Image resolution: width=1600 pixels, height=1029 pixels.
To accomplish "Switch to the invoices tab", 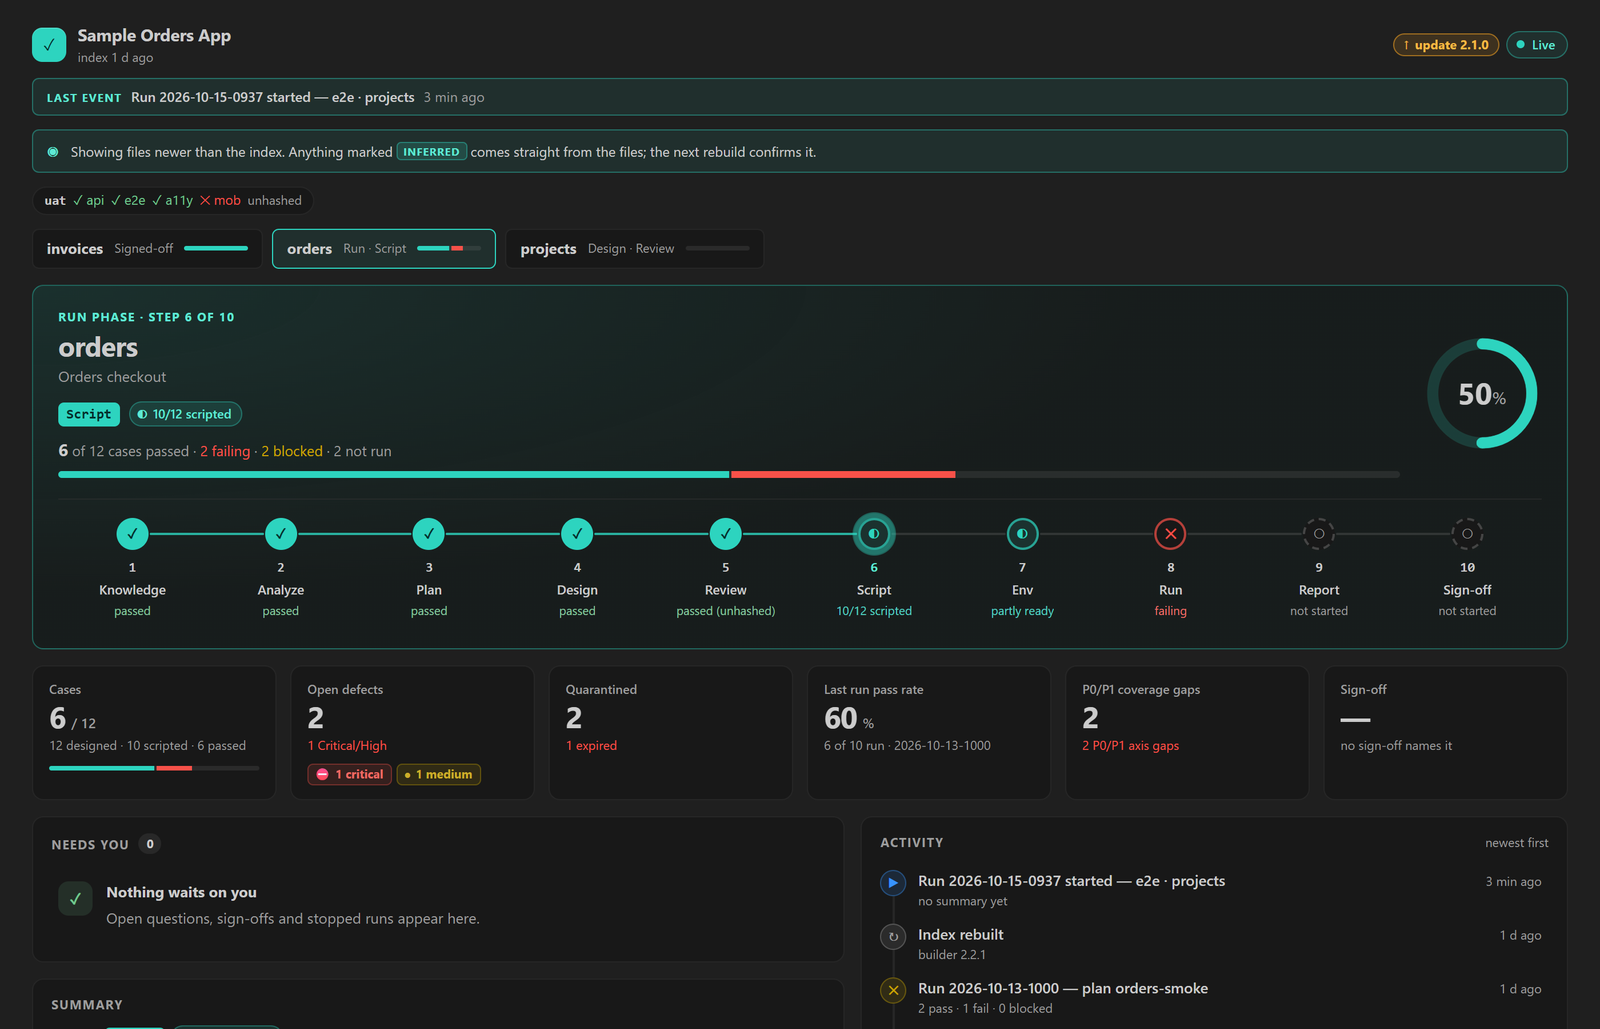I will click(147, 249).
